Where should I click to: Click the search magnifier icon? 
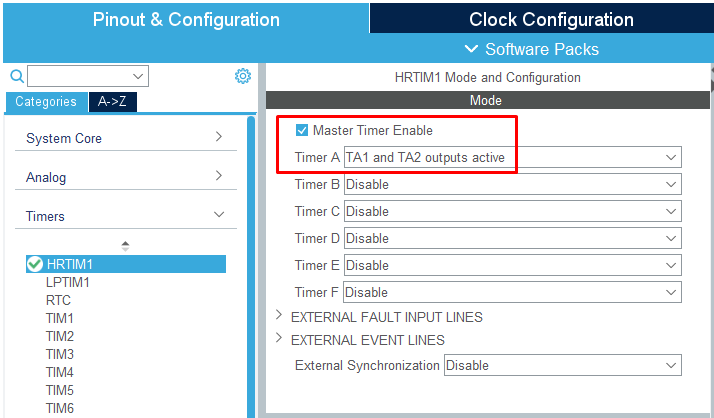tap(16, 76)
